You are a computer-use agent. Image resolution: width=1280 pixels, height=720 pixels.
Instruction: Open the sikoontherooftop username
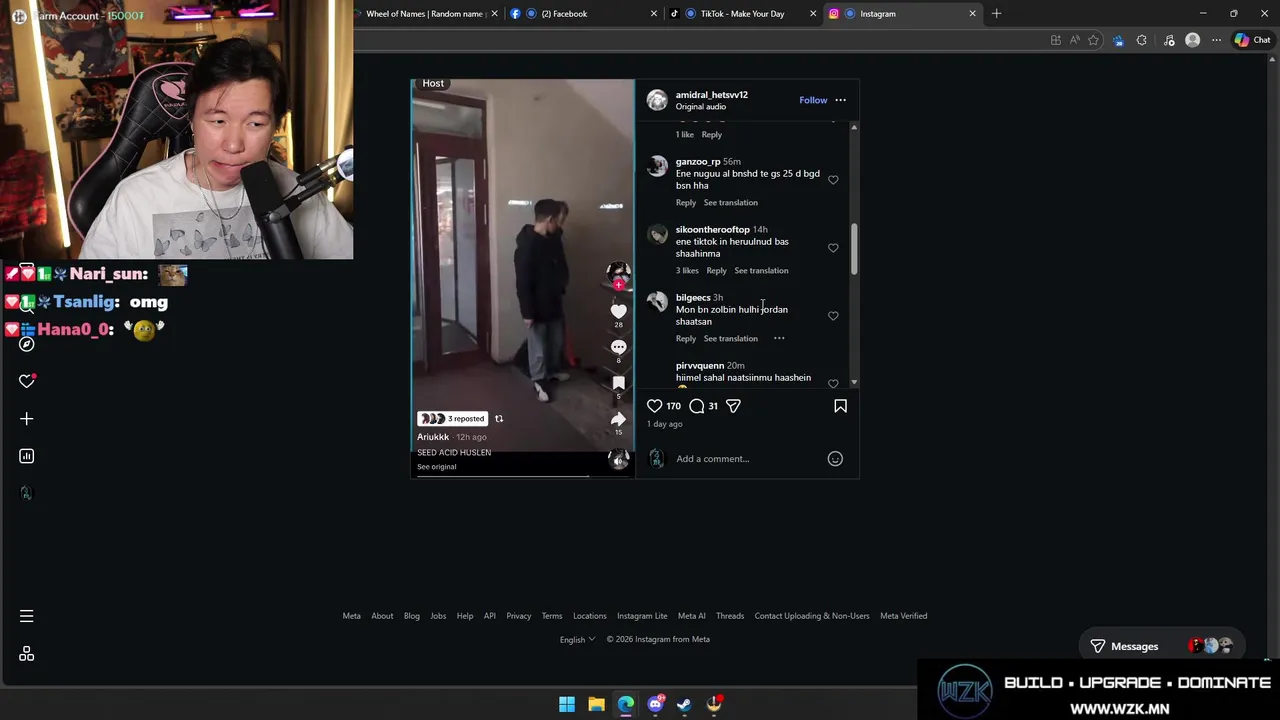712,230
